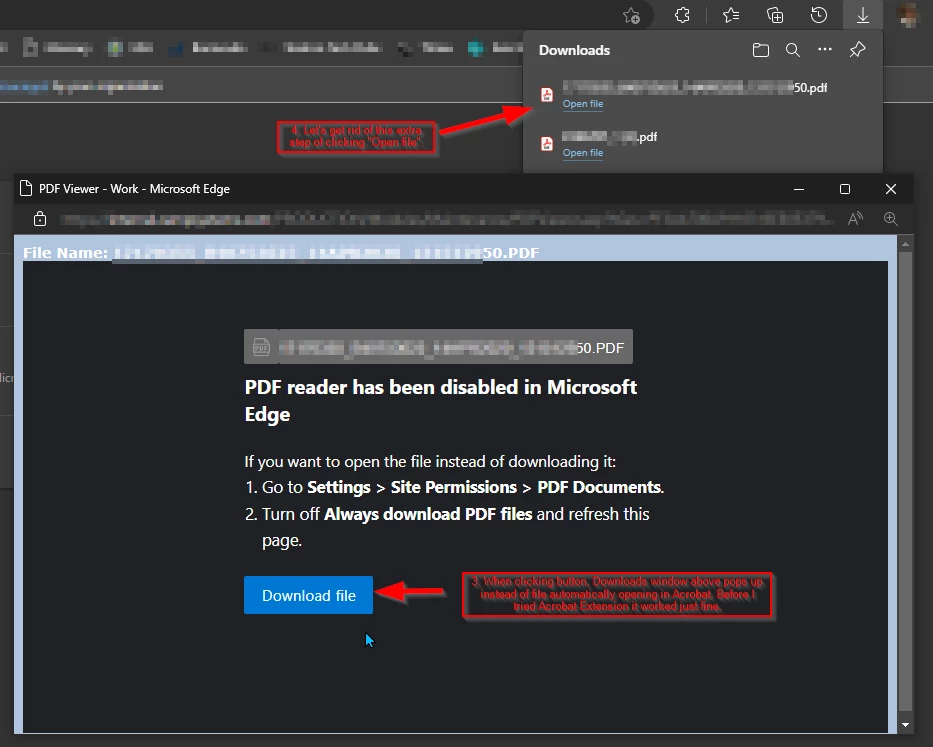Open the Favorites list icon
Image resolution: width=933 pixels, height=747 pixels.
[731, 15]
